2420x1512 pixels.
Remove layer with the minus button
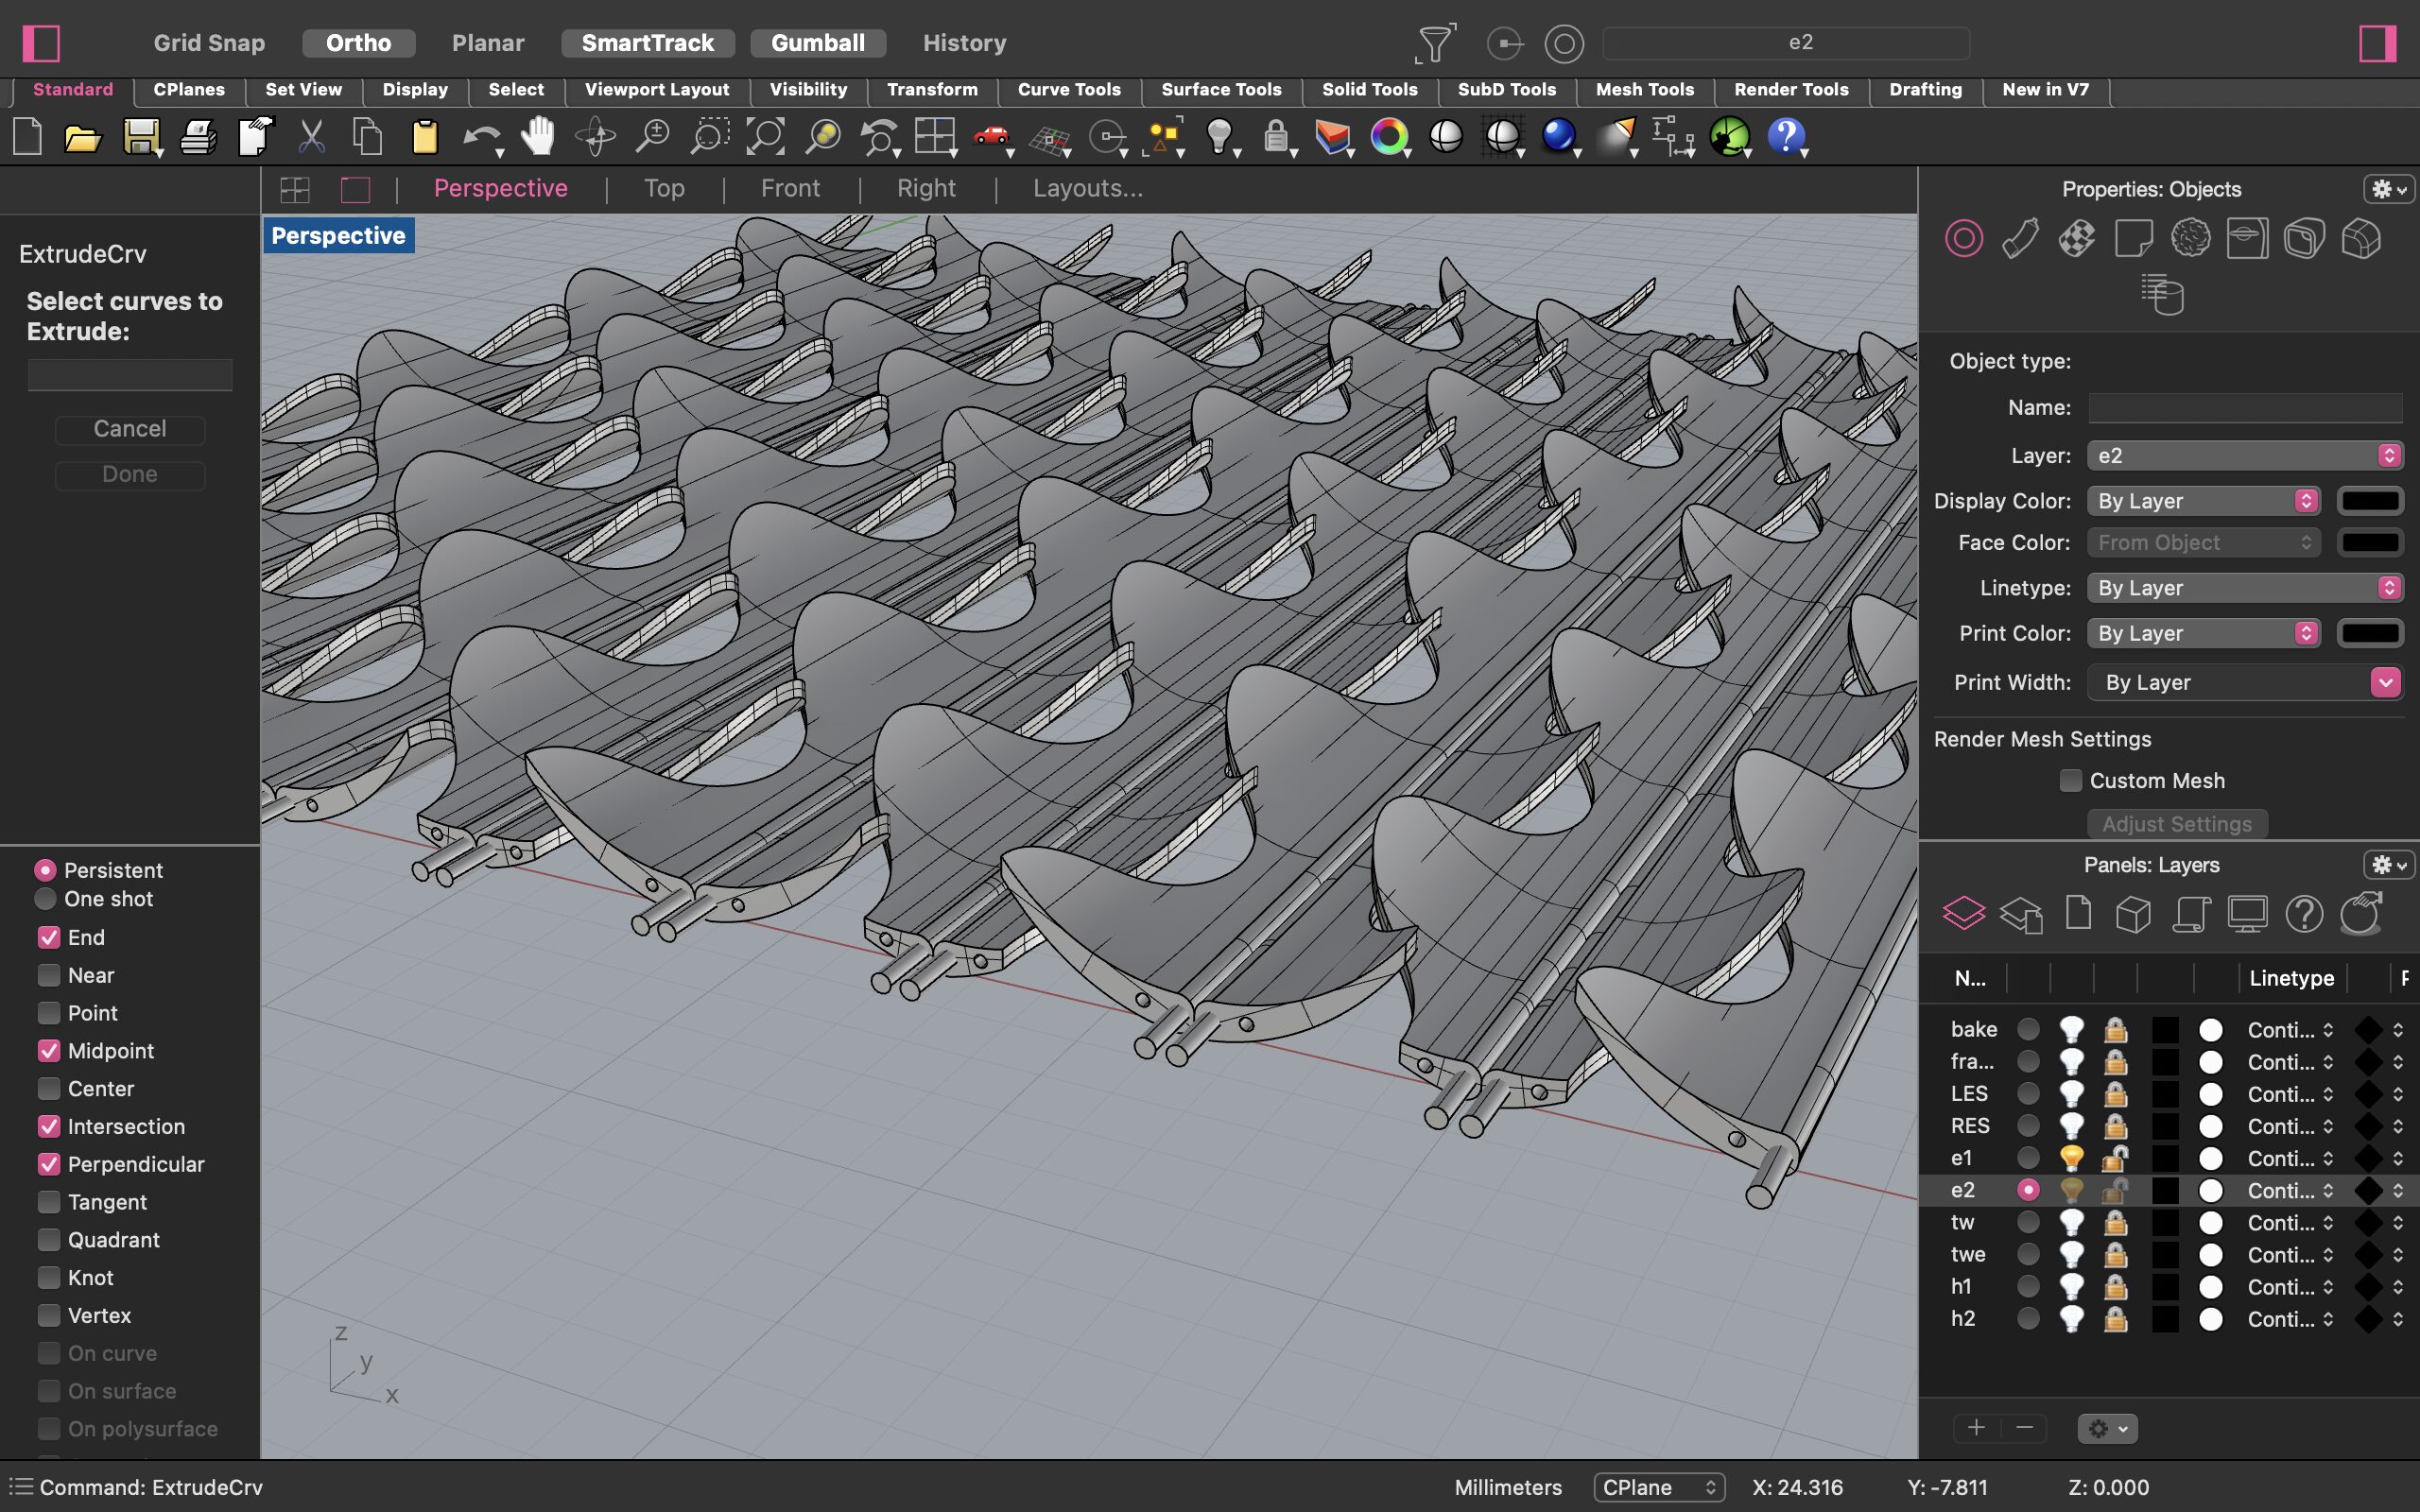(2024, 1428)
